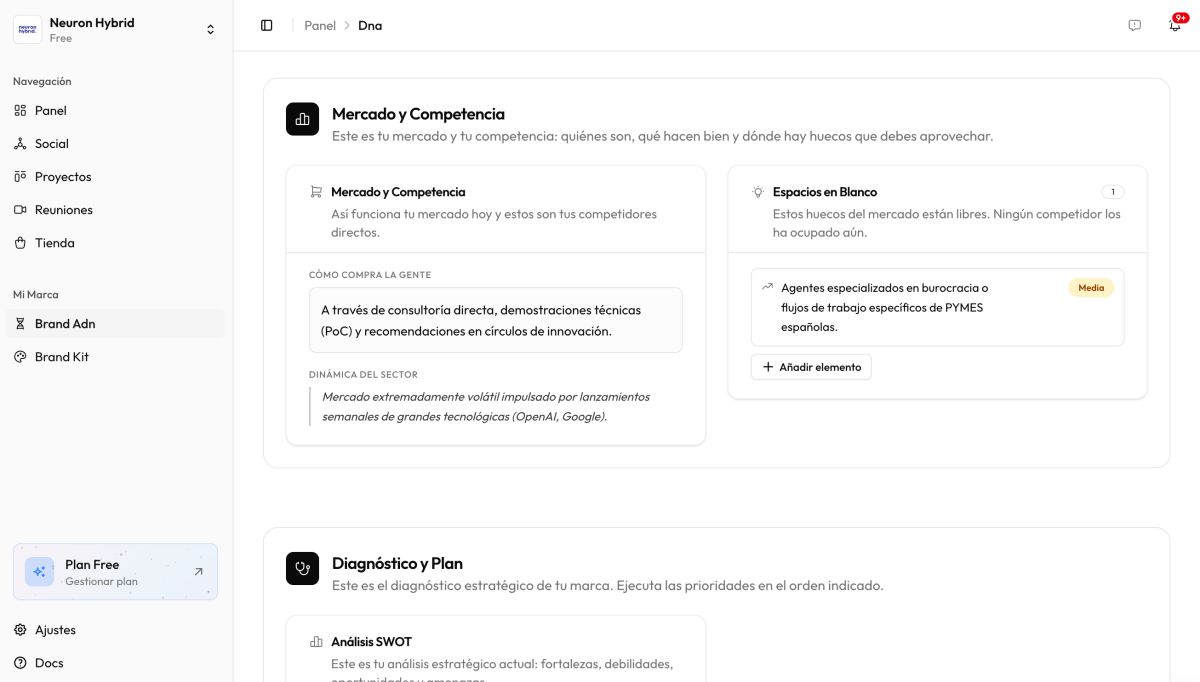Open the Social section
Screen dimensions: 1200x682
click(51, 143)
